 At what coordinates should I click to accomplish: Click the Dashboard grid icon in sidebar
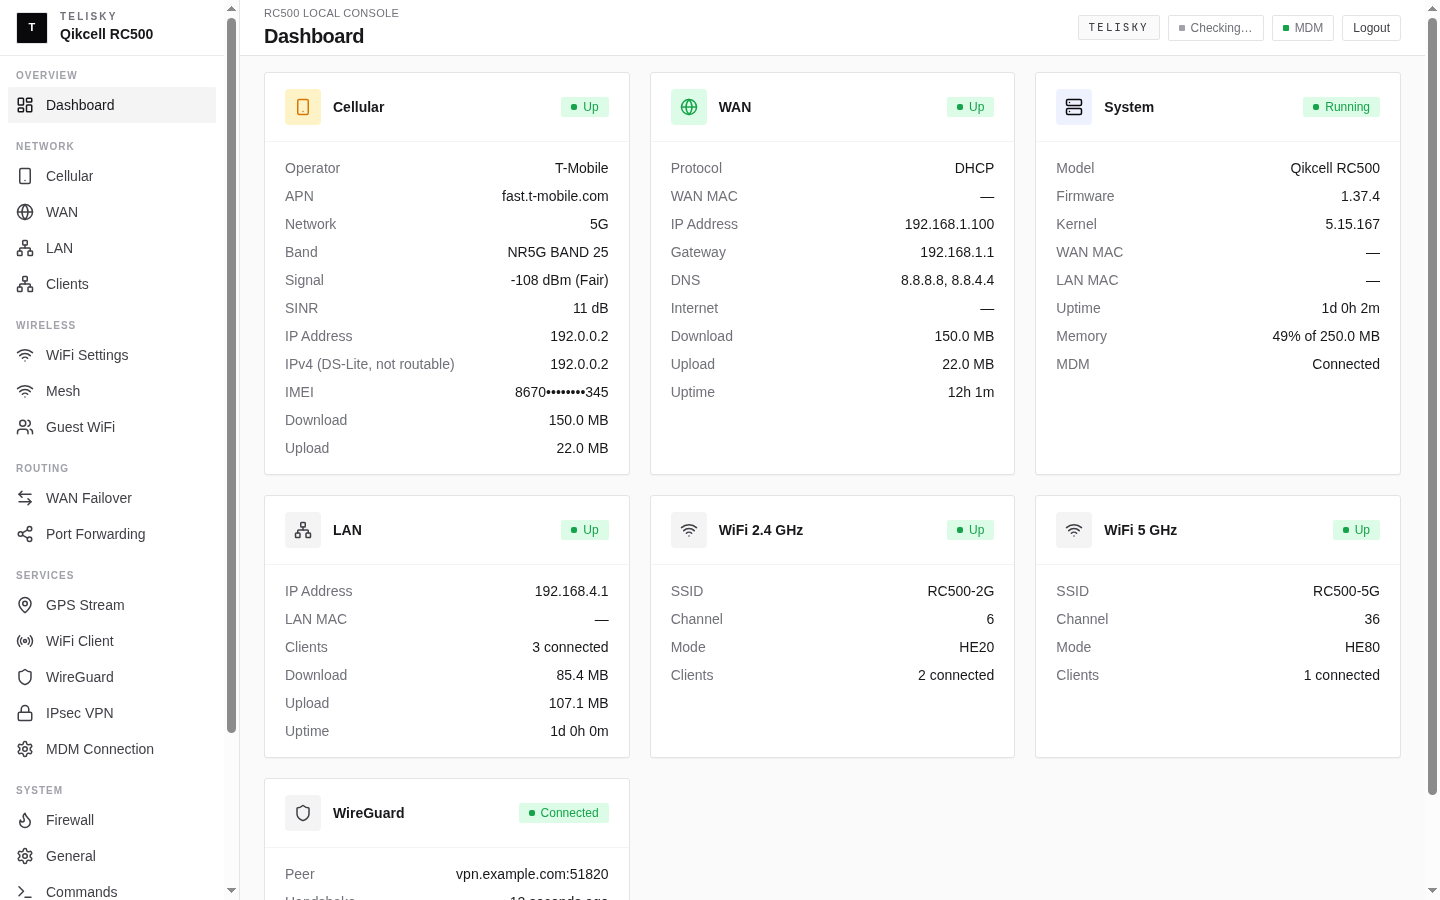tap(25, 105)
